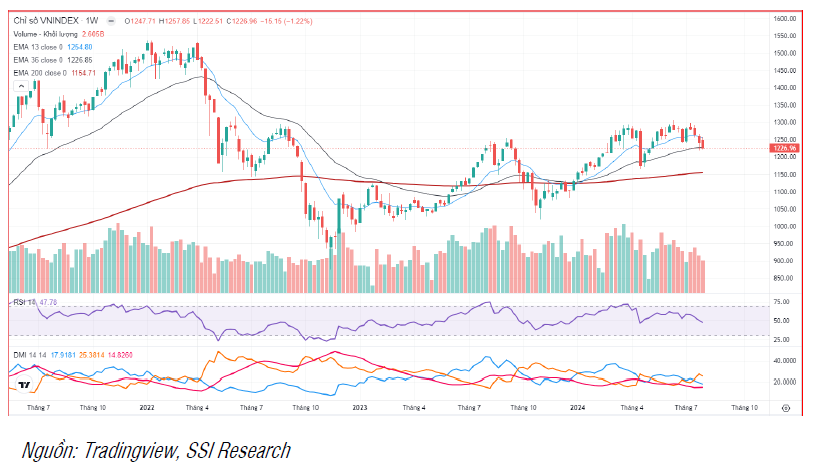Open the TradingView logo in DMI pane
818x465 pixels.
(23, 385)
